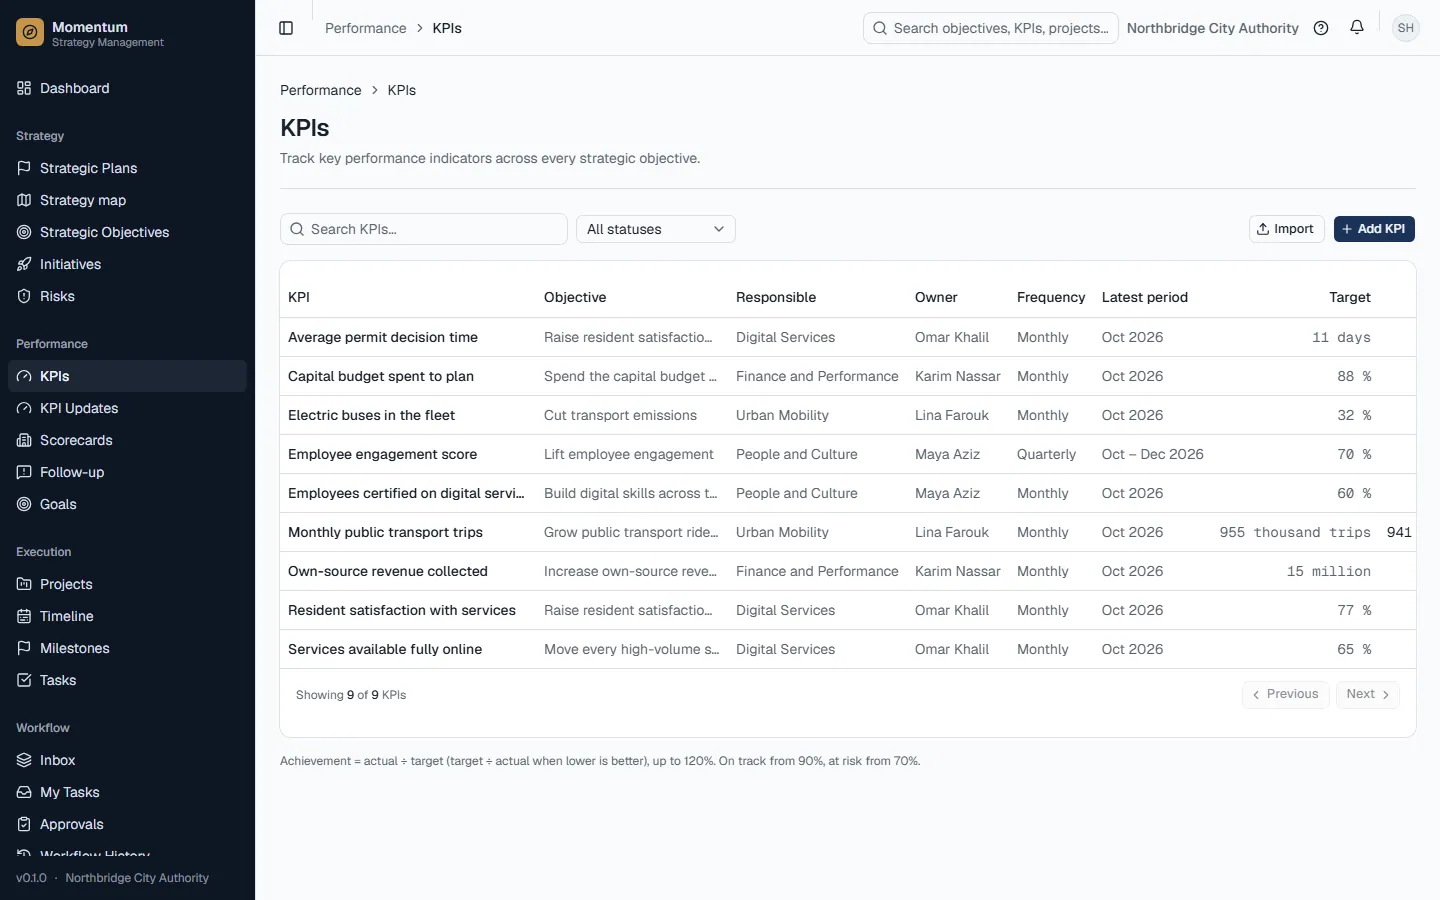Viewport: 1440px width, 900px height.
Task: Click the Approvals clipboard icon
Action: click(24, 824)
